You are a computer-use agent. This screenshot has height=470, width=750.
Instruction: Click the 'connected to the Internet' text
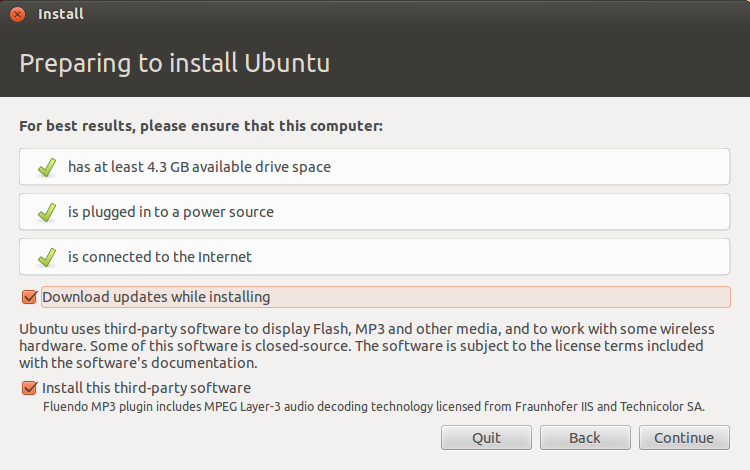pyautogui.click(x=160, y=257)
